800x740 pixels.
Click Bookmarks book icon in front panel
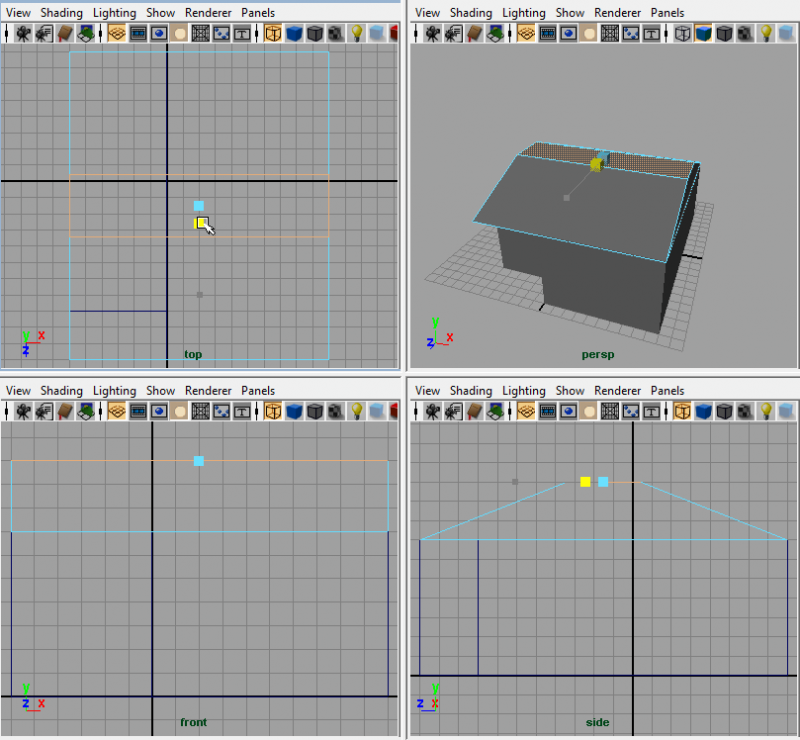click(65, 411)
